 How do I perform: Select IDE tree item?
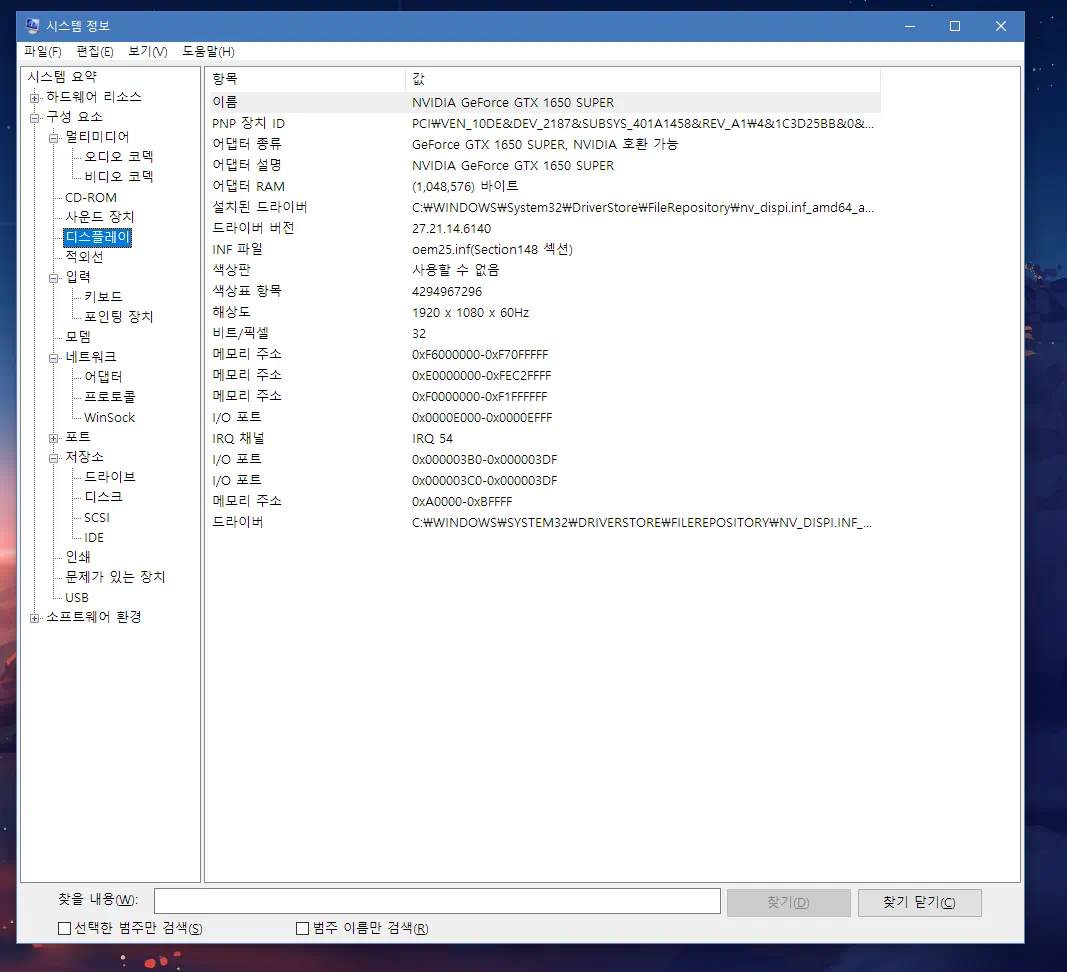(94, 537)
